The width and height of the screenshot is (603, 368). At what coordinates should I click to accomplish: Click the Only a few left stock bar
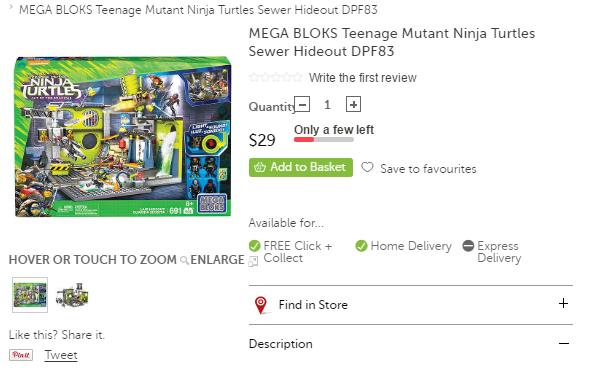coord(324,140)
